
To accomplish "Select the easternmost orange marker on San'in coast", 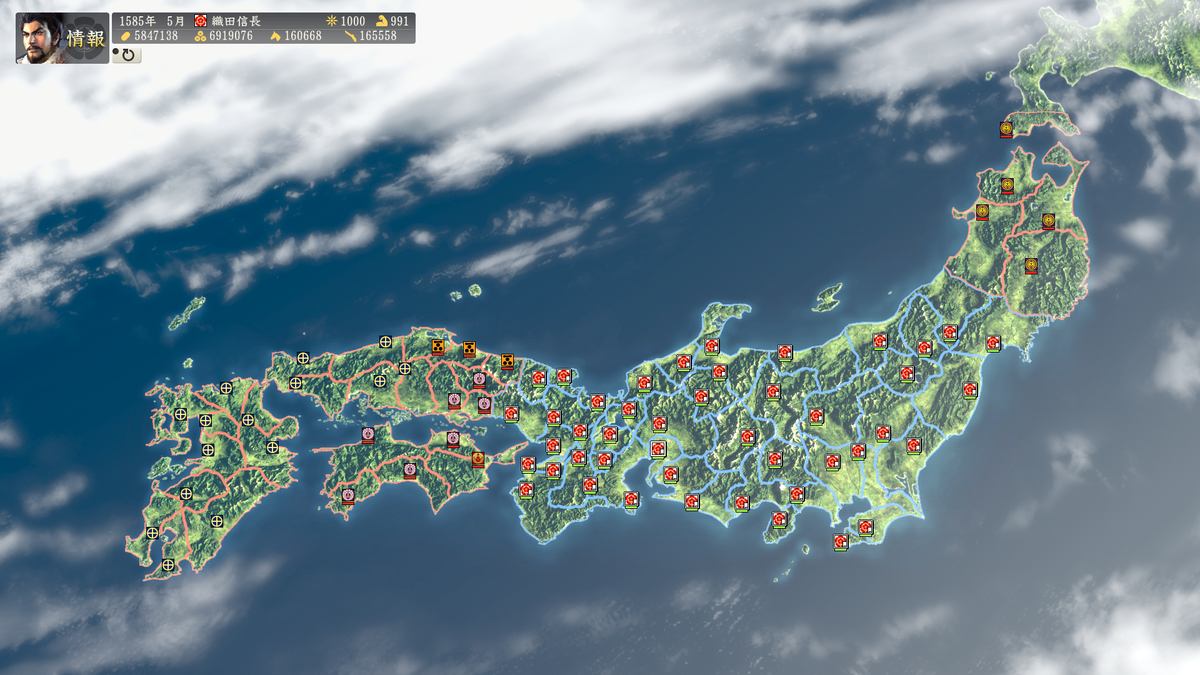I will tap(507, 361).
